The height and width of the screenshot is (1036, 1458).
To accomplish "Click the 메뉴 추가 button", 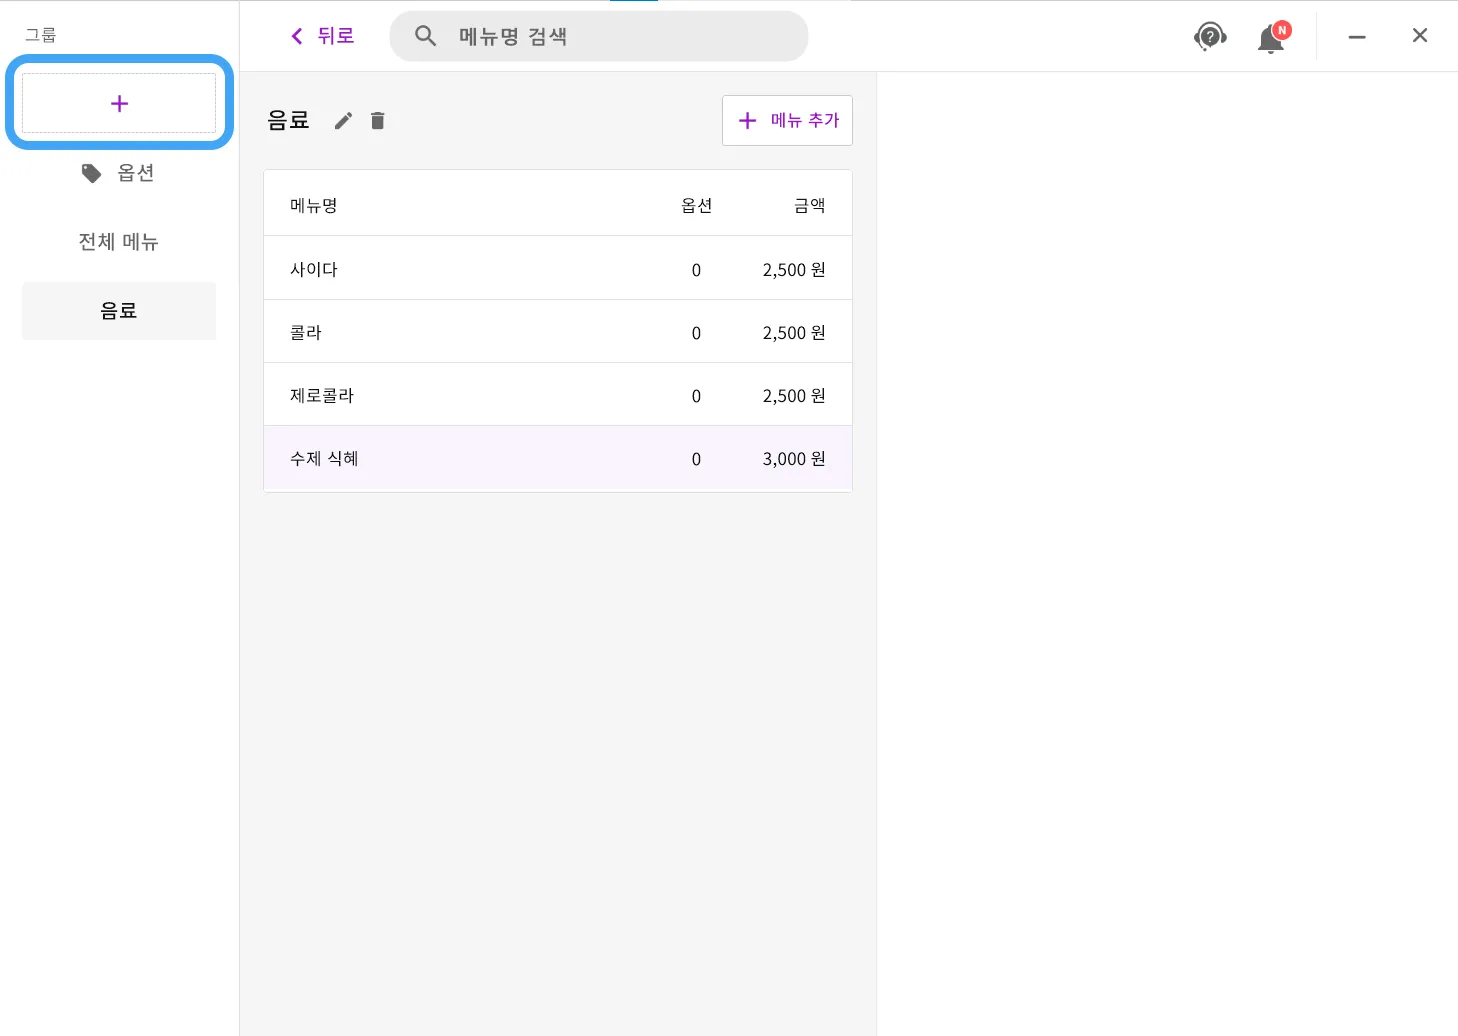I will (787, 120).
